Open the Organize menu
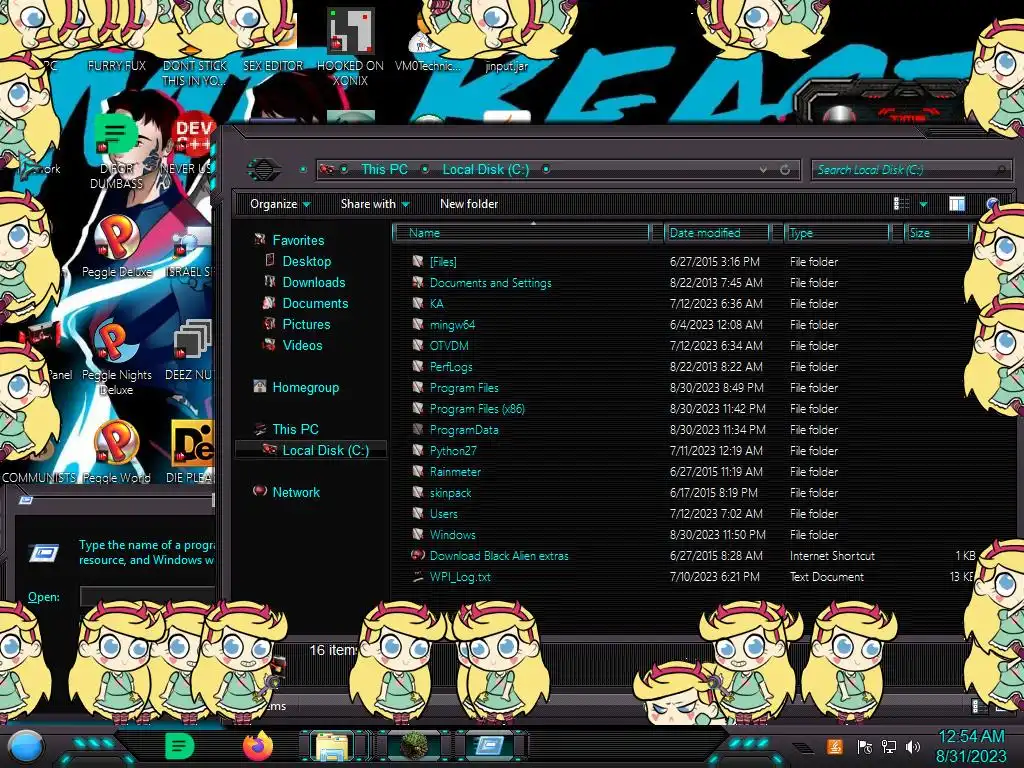Viewport: 1024px width, 768px height. click(x=280, y=204)
